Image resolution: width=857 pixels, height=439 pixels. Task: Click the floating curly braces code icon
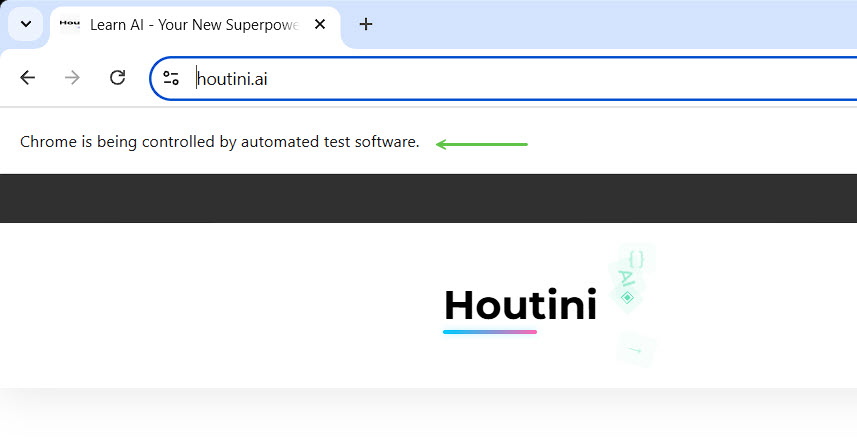point(636,260)
